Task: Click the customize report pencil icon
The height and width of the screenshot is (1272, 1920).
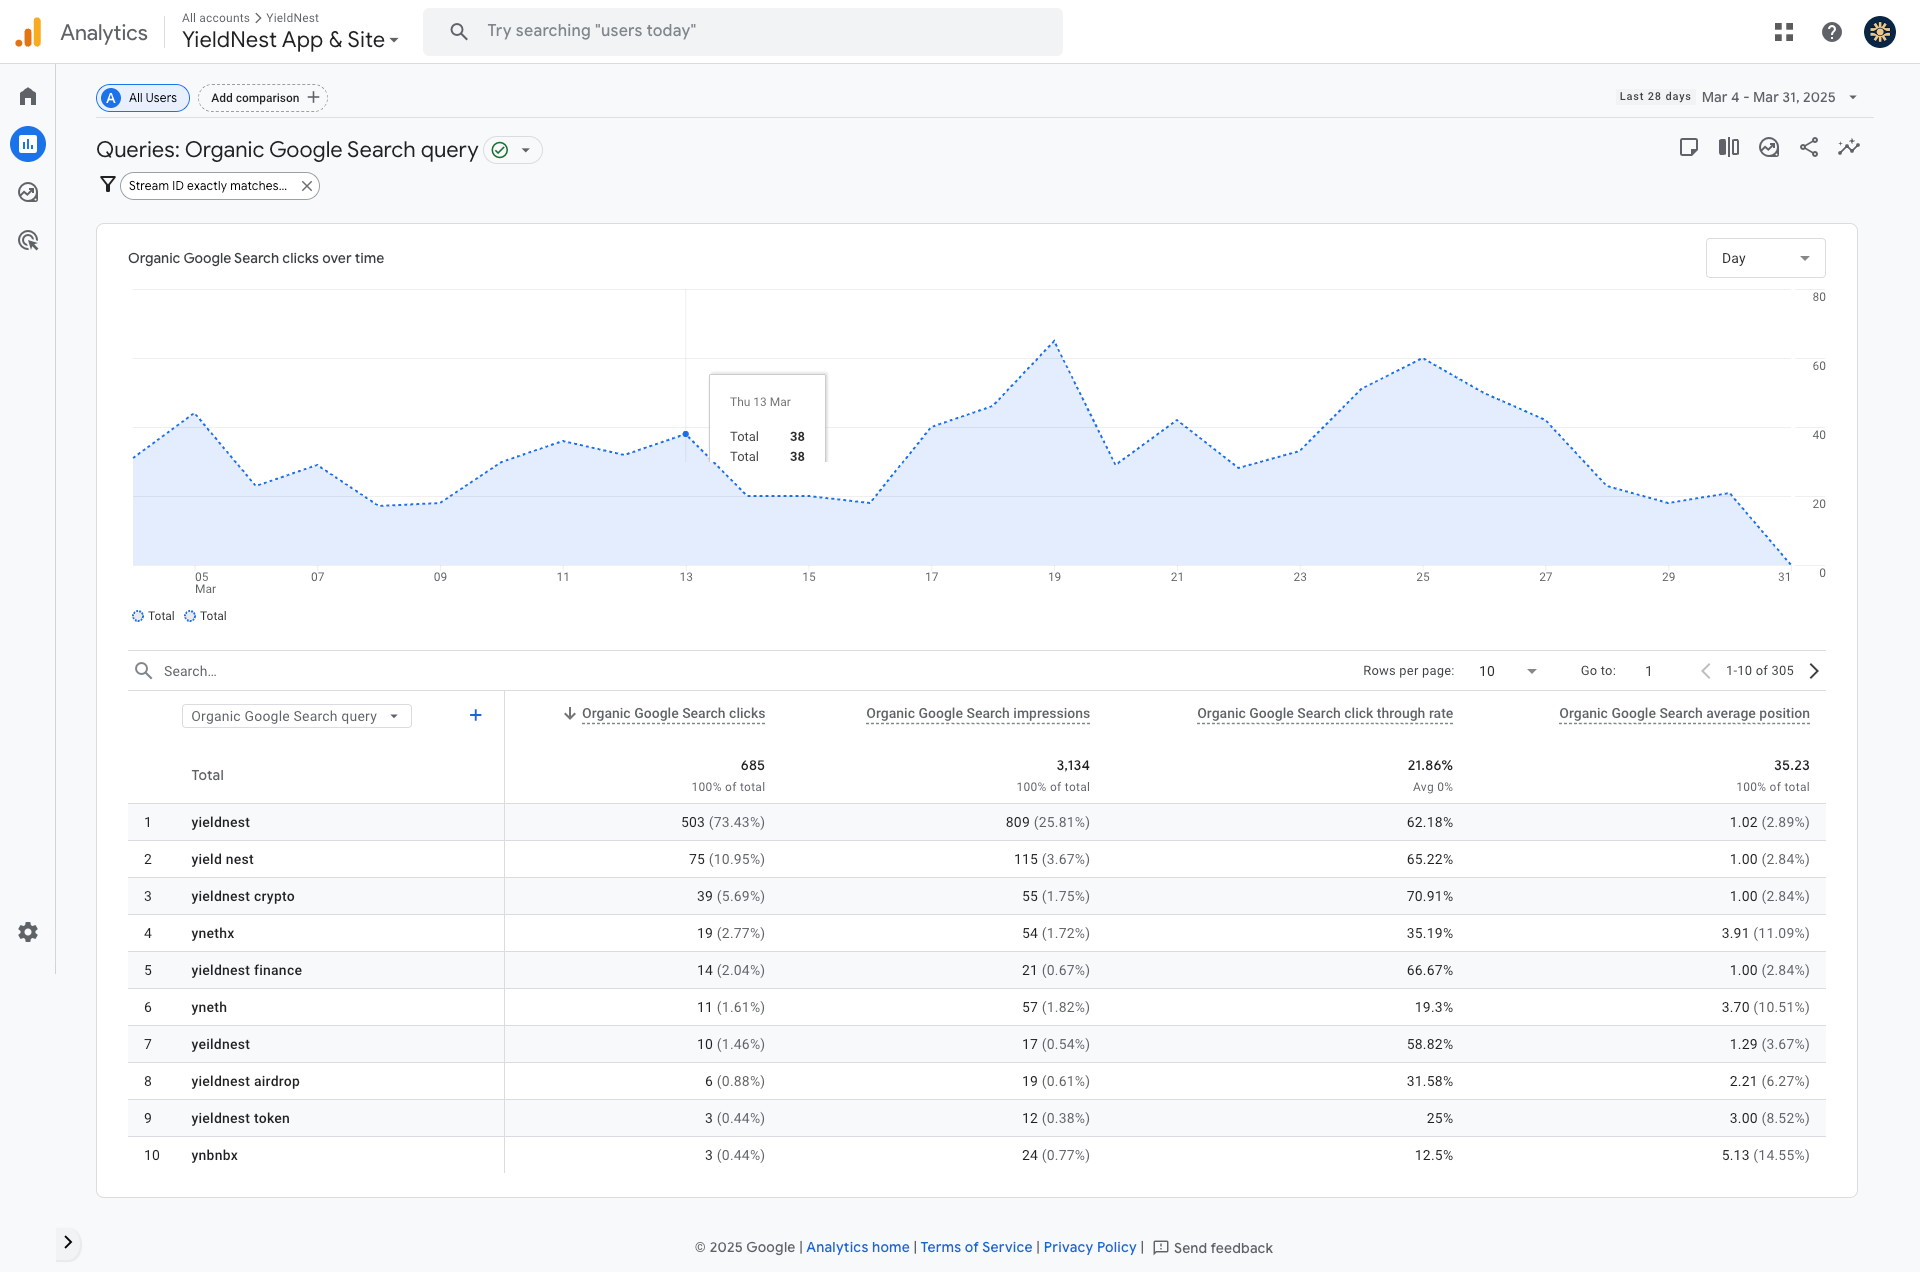Action: click(x=1689, y=148)
